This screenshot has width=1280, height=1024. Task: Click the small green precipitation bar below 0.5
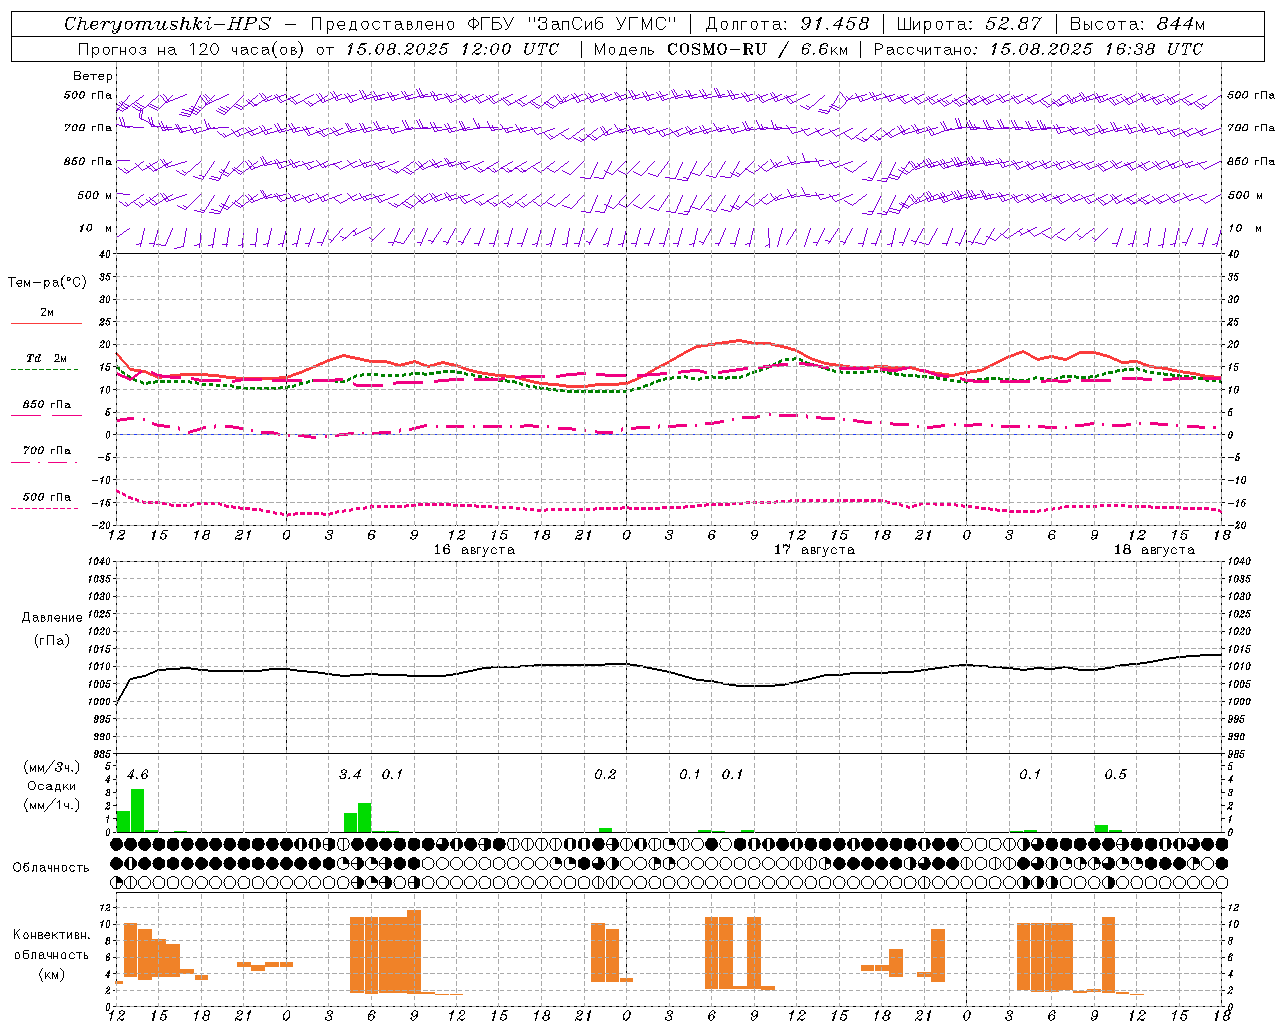click(x=1101, y=828)
